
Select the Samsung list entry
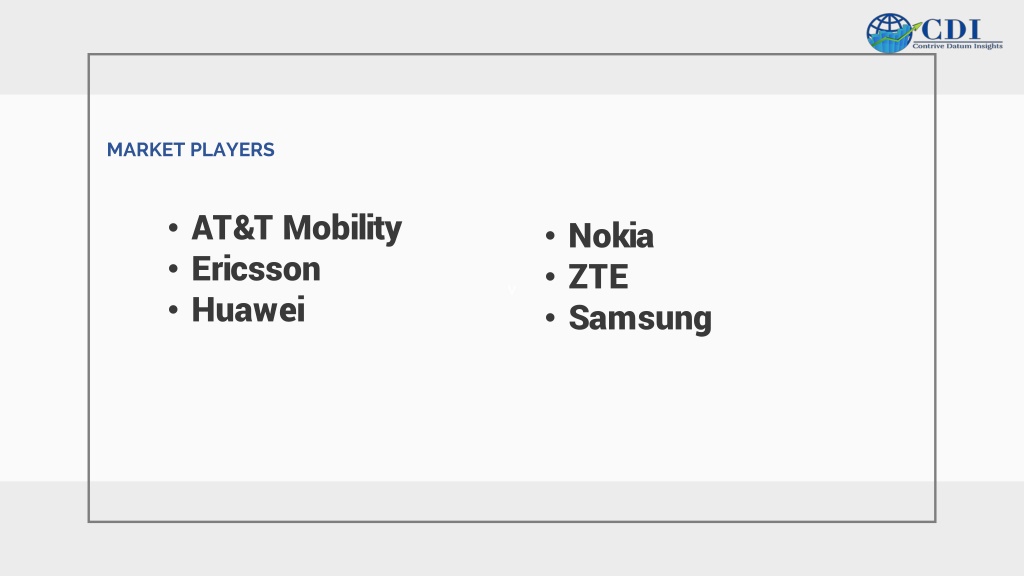pyautogui.click(x=640, y=318)
